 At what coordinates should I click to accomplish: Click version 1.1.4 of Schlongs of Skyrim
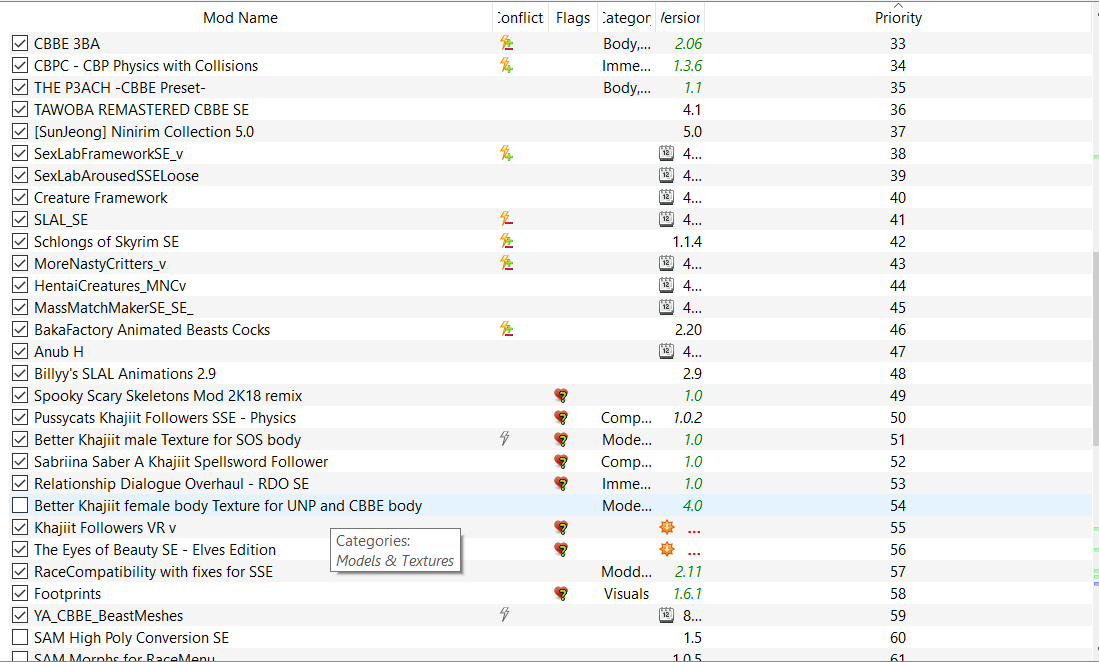pos(687,242)
